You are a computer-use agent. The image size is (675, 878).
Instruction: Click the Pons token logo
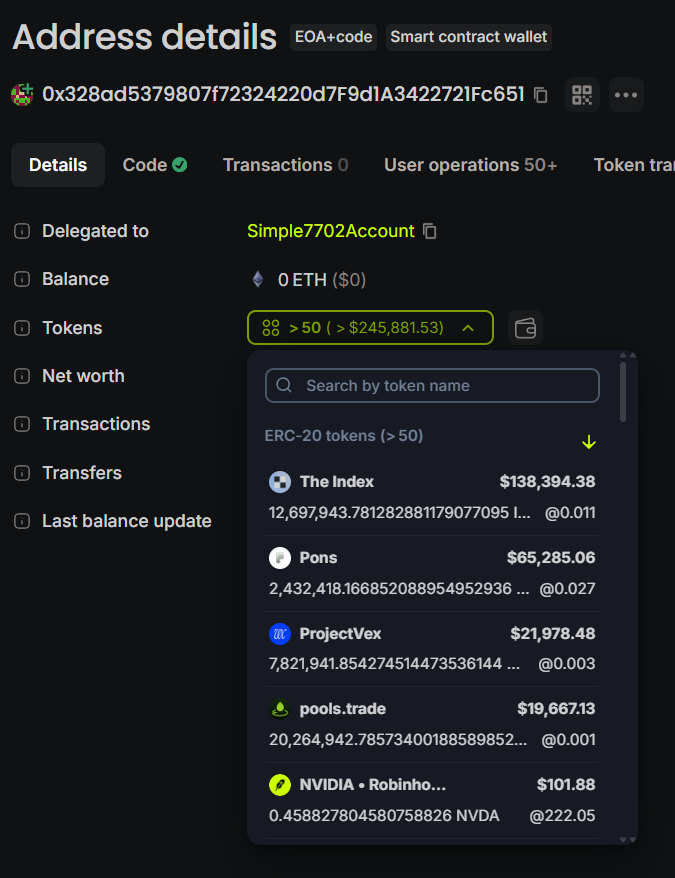pos(280,558)
